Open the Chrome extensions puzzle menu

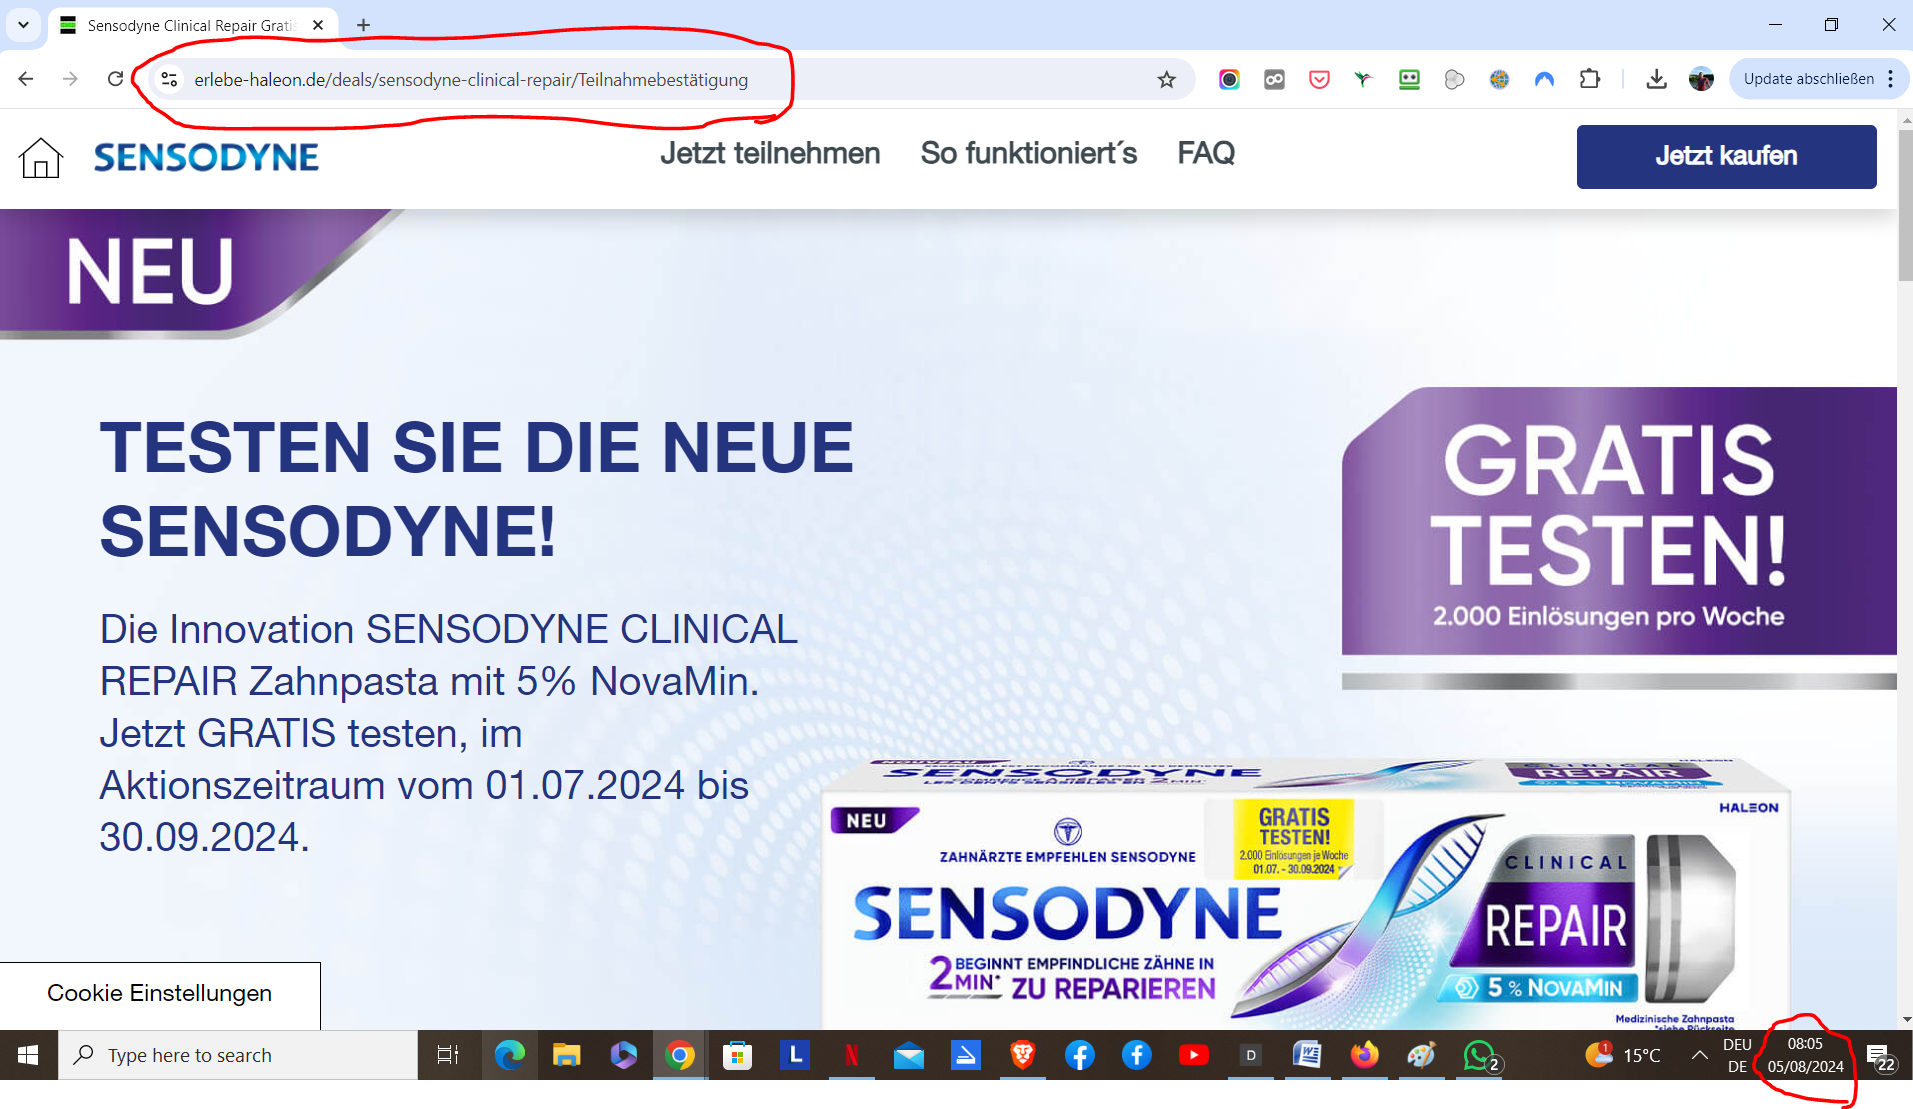click(x=1590, y=79)
